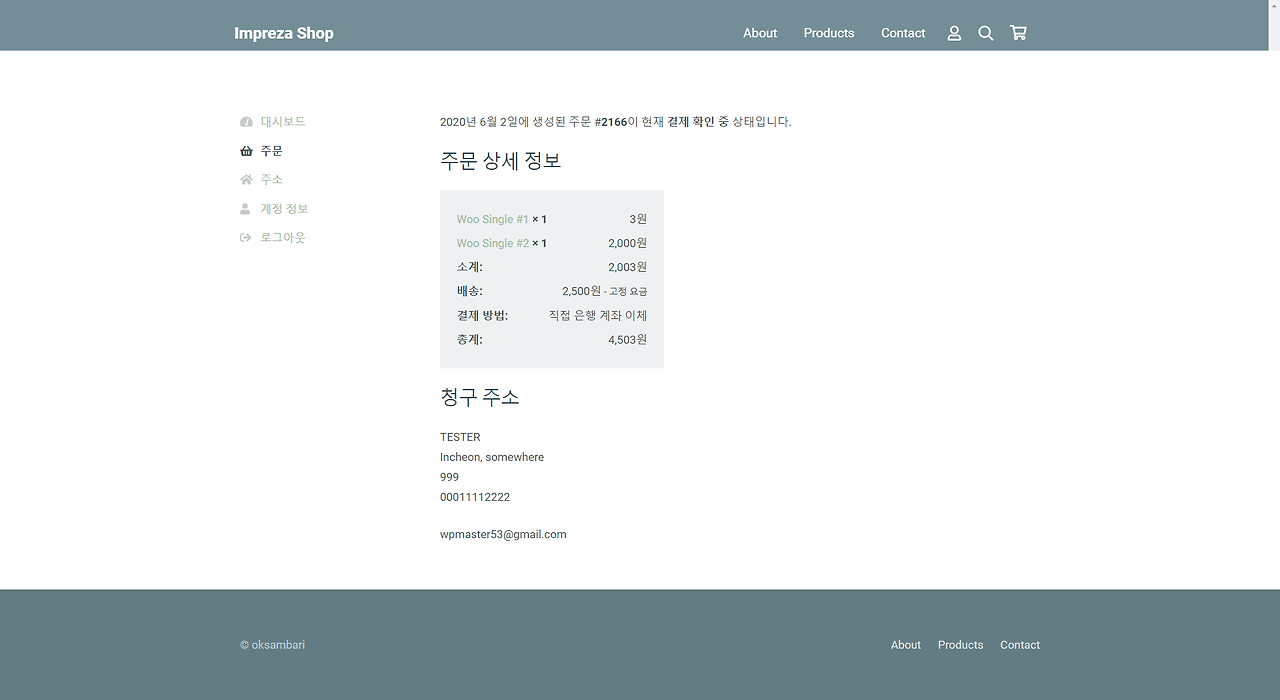
Task: Open the Woo Single #2 product link
Action: click(492, 242)
